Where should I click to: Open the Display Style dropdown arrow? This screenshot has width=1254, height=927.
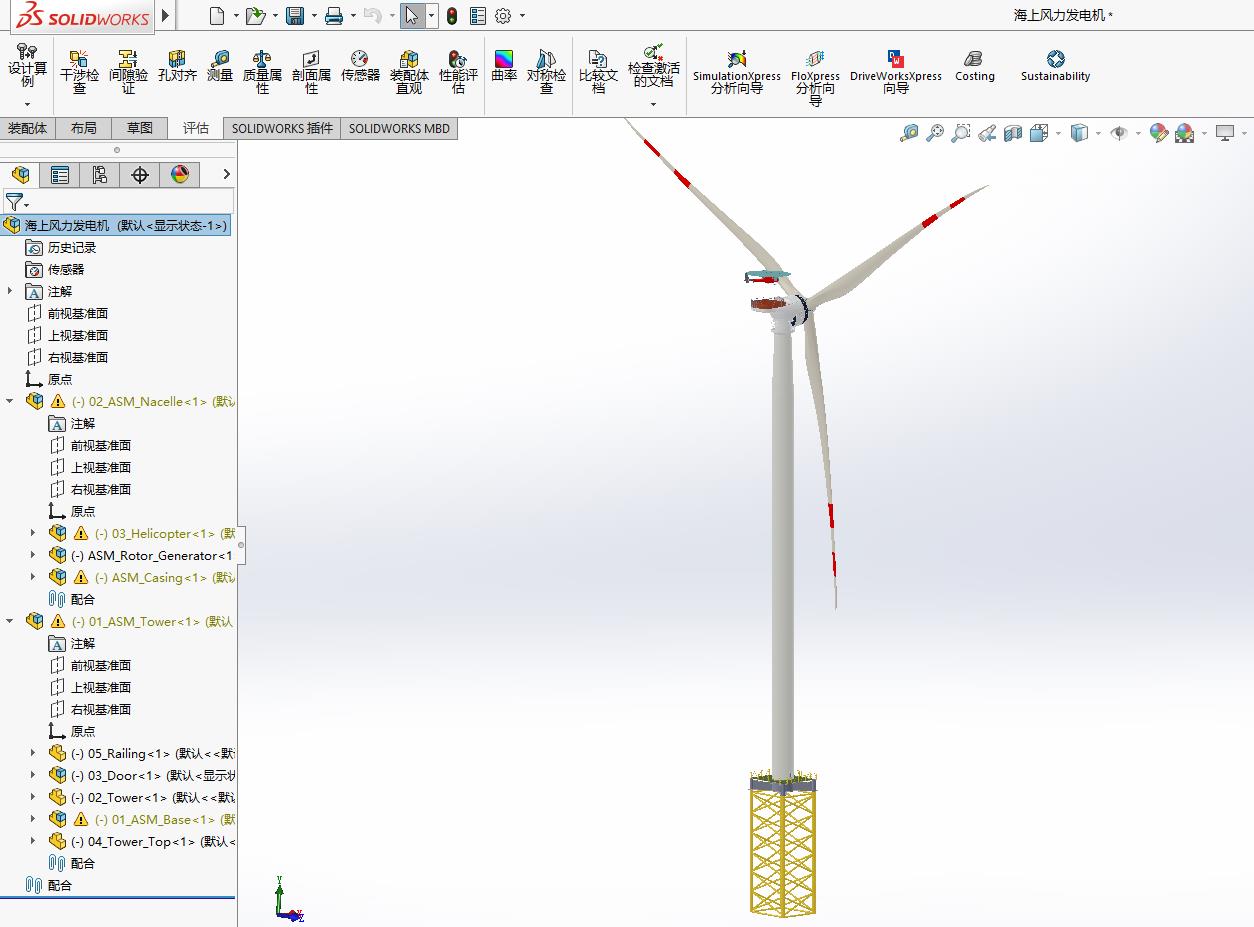pyautogui.click(x=1098, y=134)
